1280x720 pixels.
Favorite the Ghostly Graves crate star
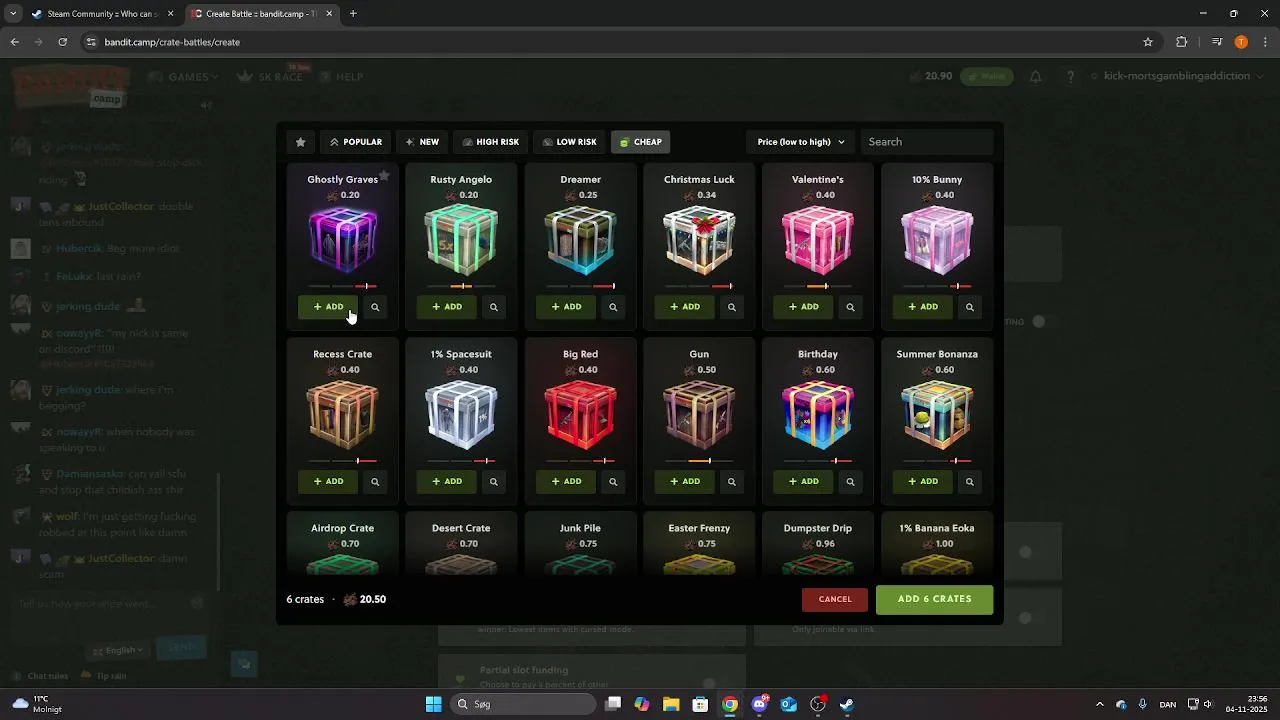click(x=384, y=176)
